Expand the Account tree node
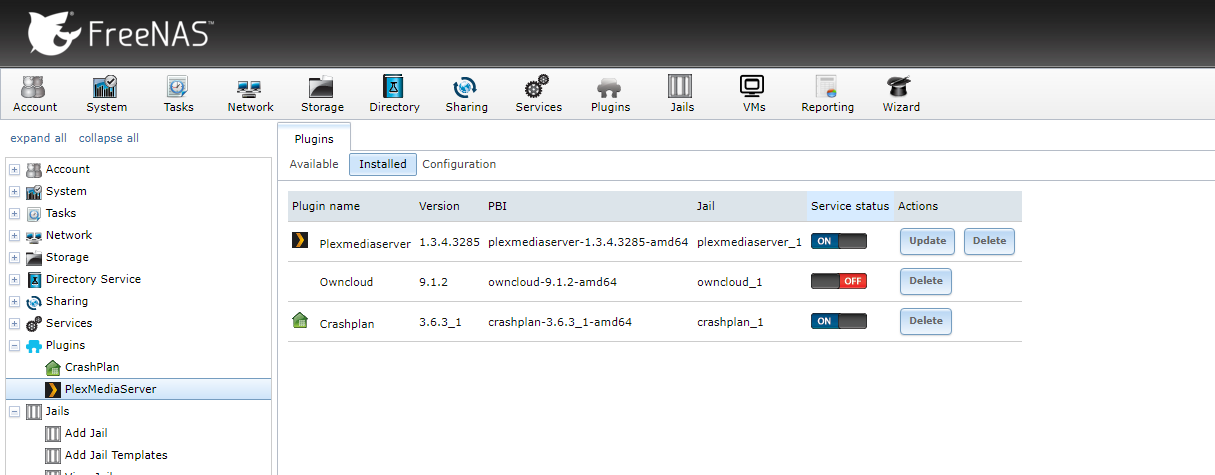Screen dimensions: 1215x475 pyautogui.click(x=15, y=169)
